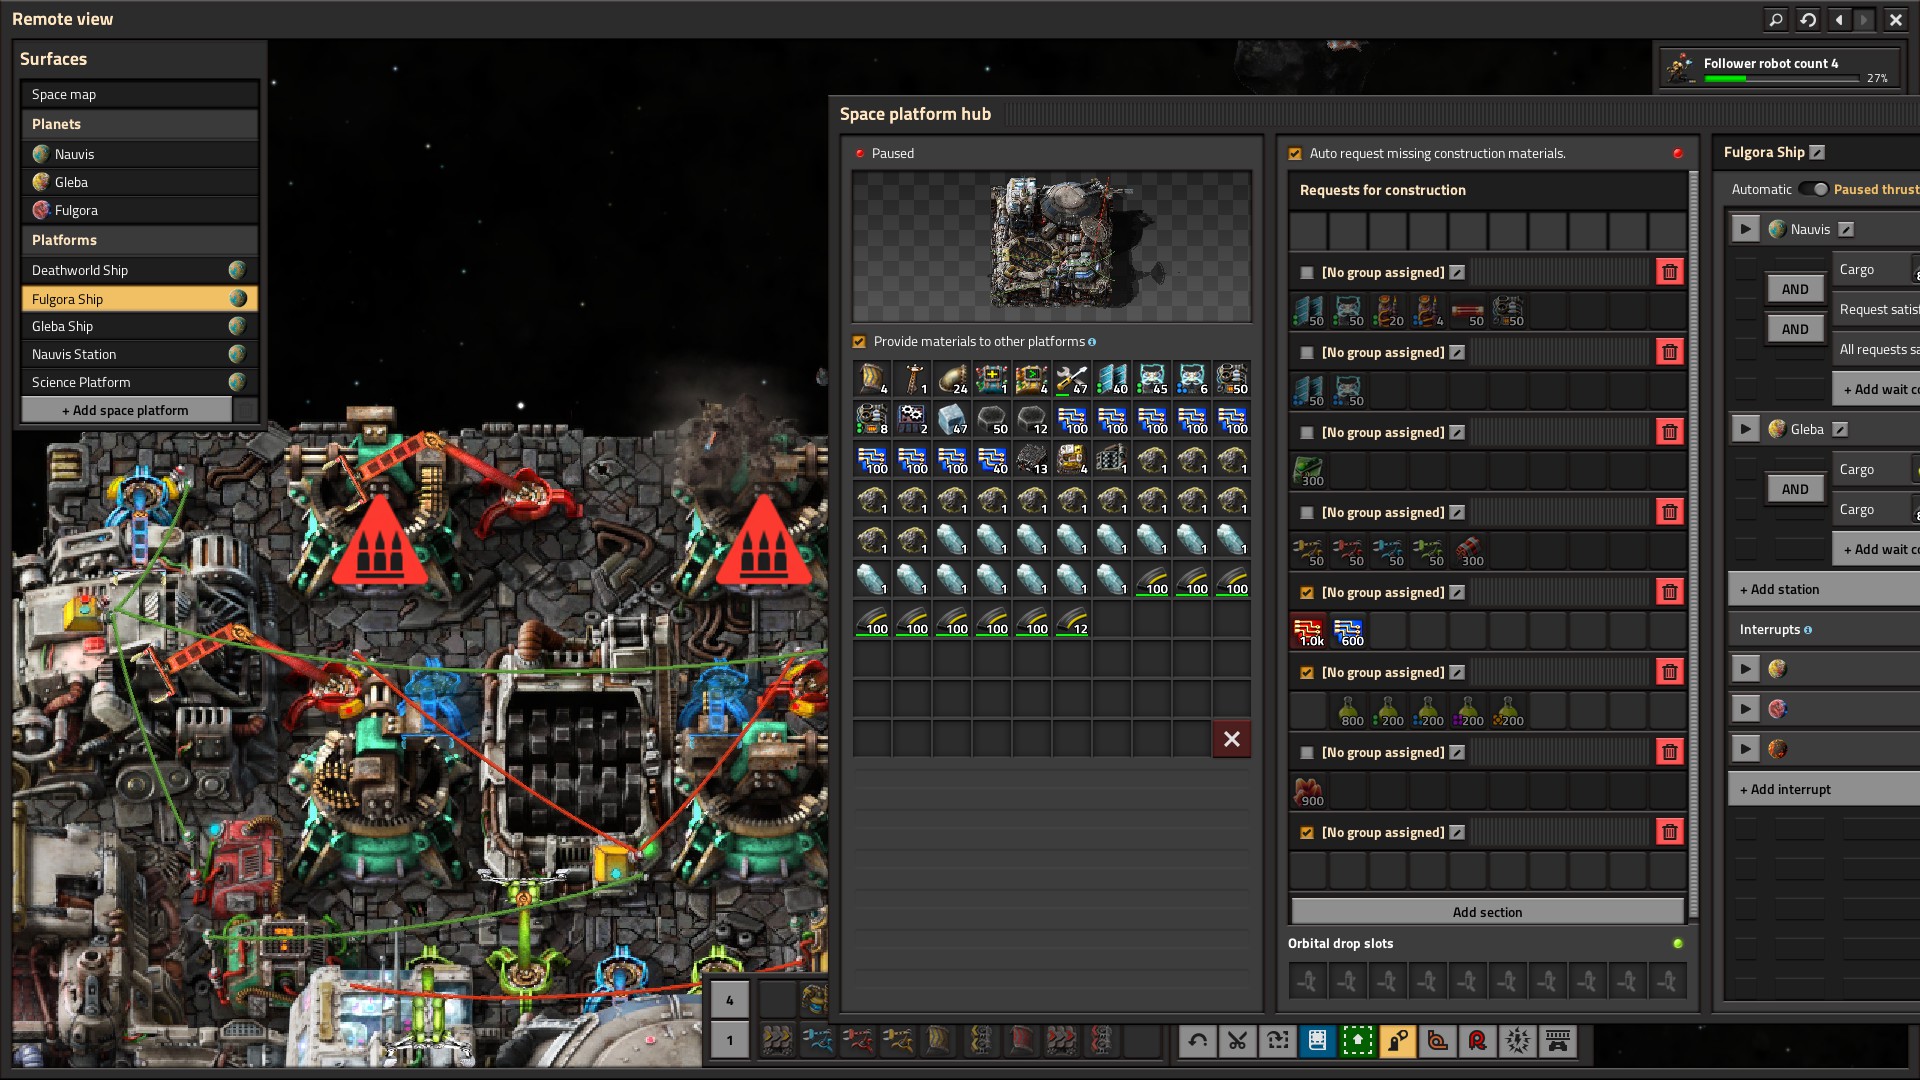1920x1080 pixels.
Task: Click the Interrupts heading
Action: (x=1769, y=629)
